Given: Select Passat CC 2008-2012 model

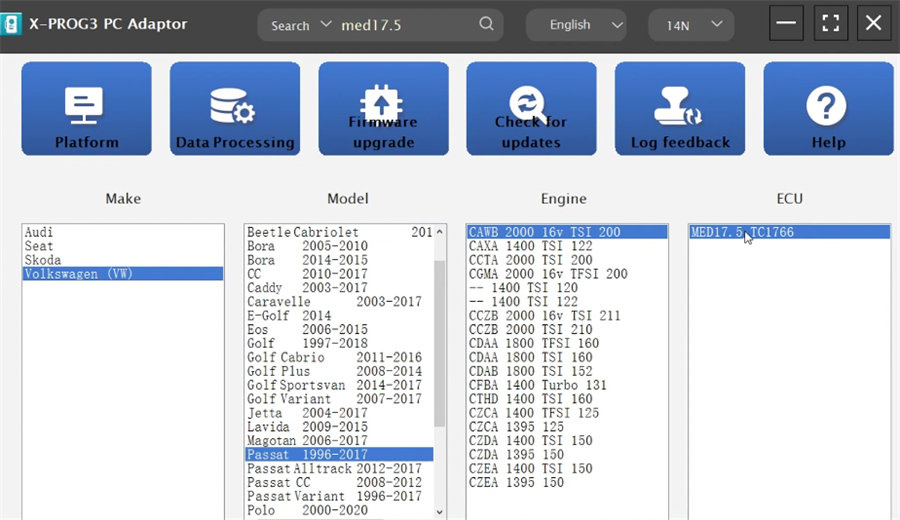Looking at the screenshot, I should coord(339,482).
